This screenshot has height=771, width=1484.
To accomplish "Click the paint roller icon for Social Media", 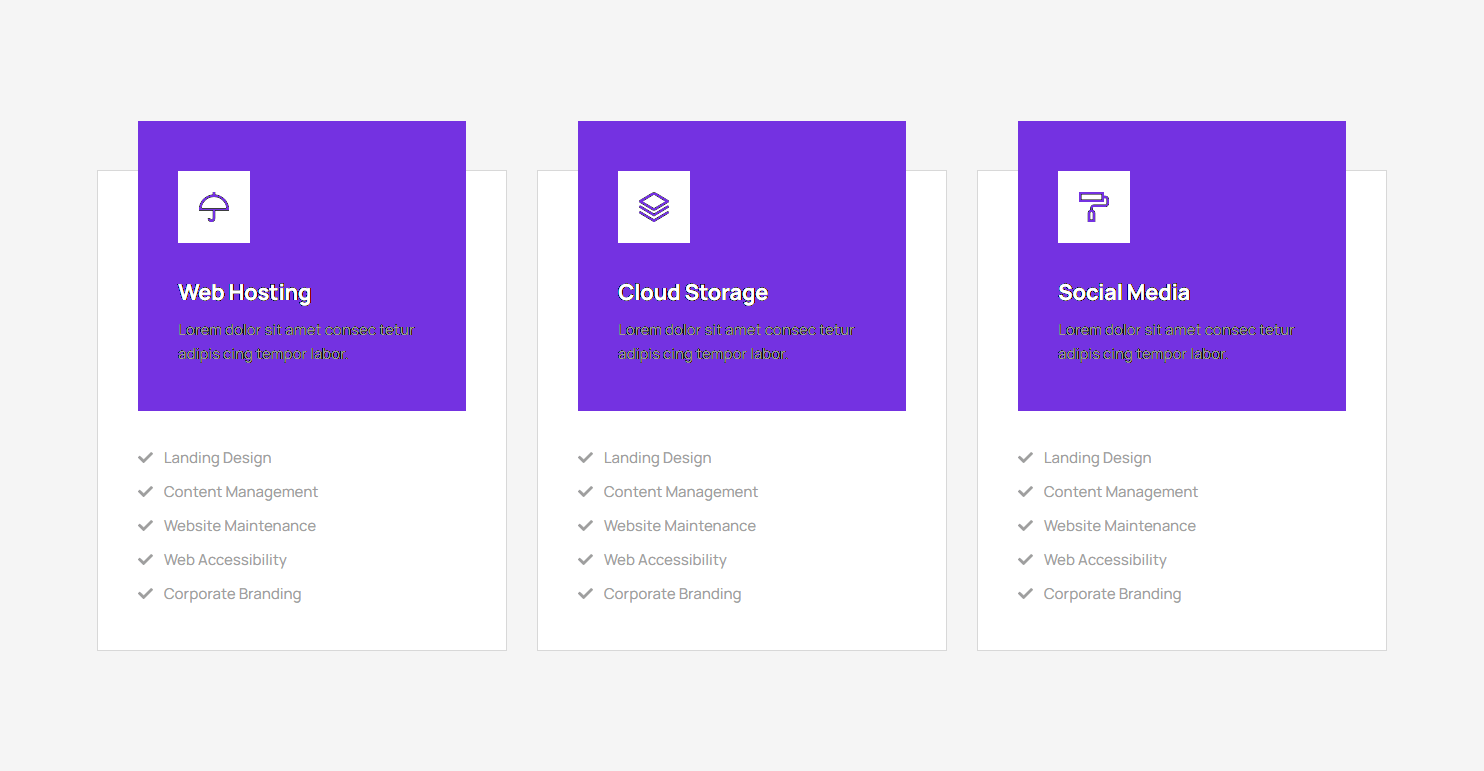I will 1094,207.
